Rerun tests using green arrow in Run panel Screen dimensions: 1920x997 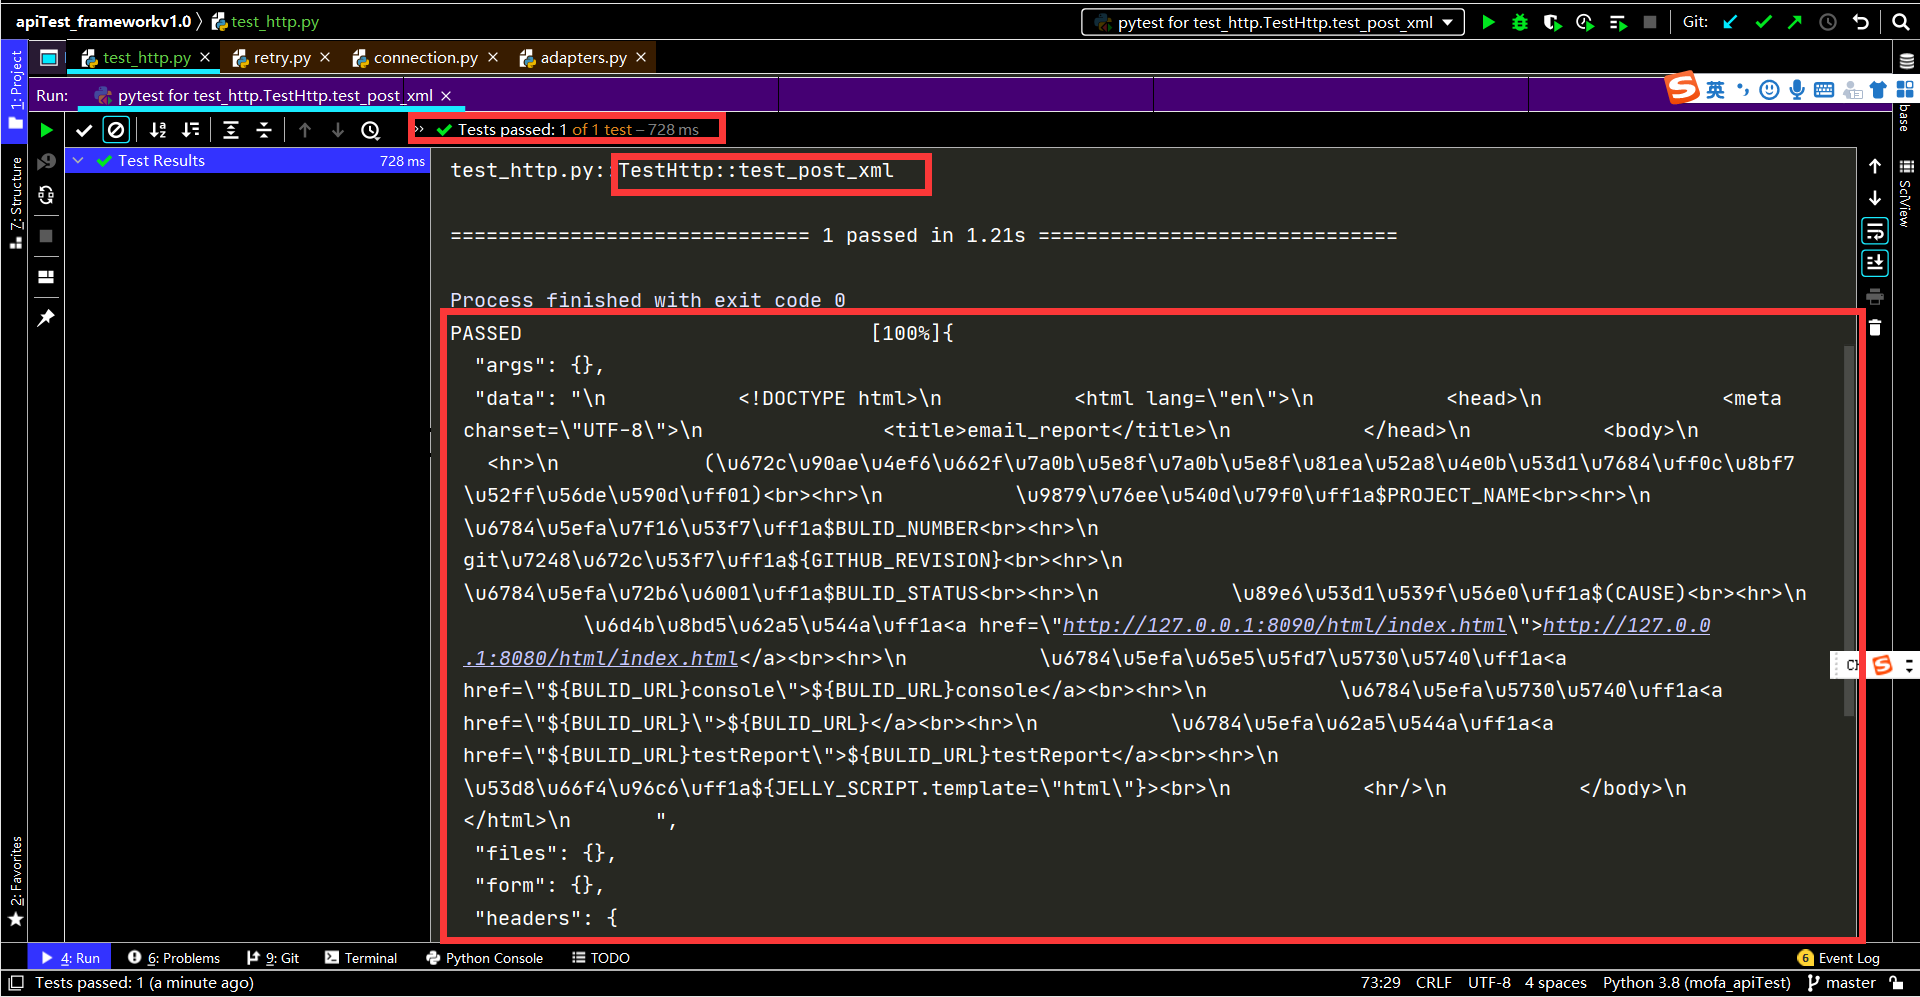point(46,130)
